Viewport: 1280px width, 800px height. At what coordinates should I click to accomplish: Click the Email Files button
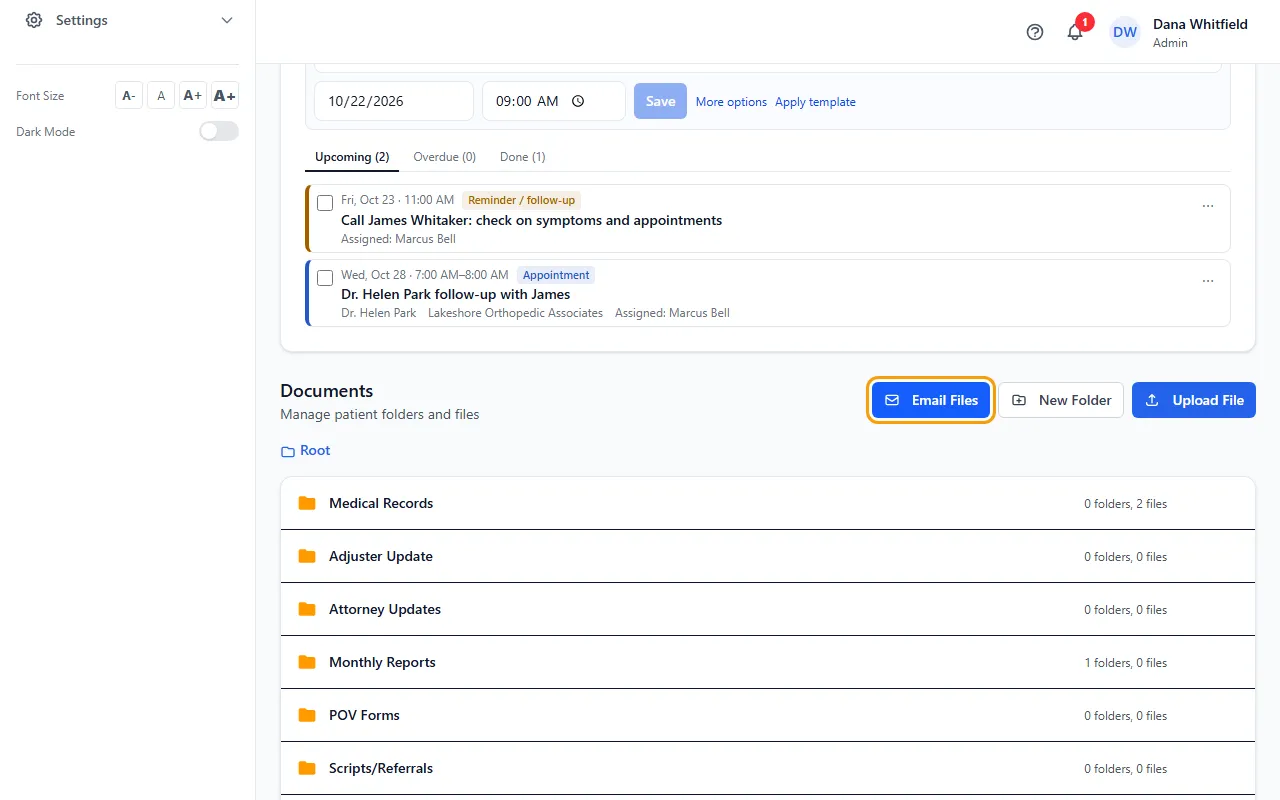(x=931, y=400)
